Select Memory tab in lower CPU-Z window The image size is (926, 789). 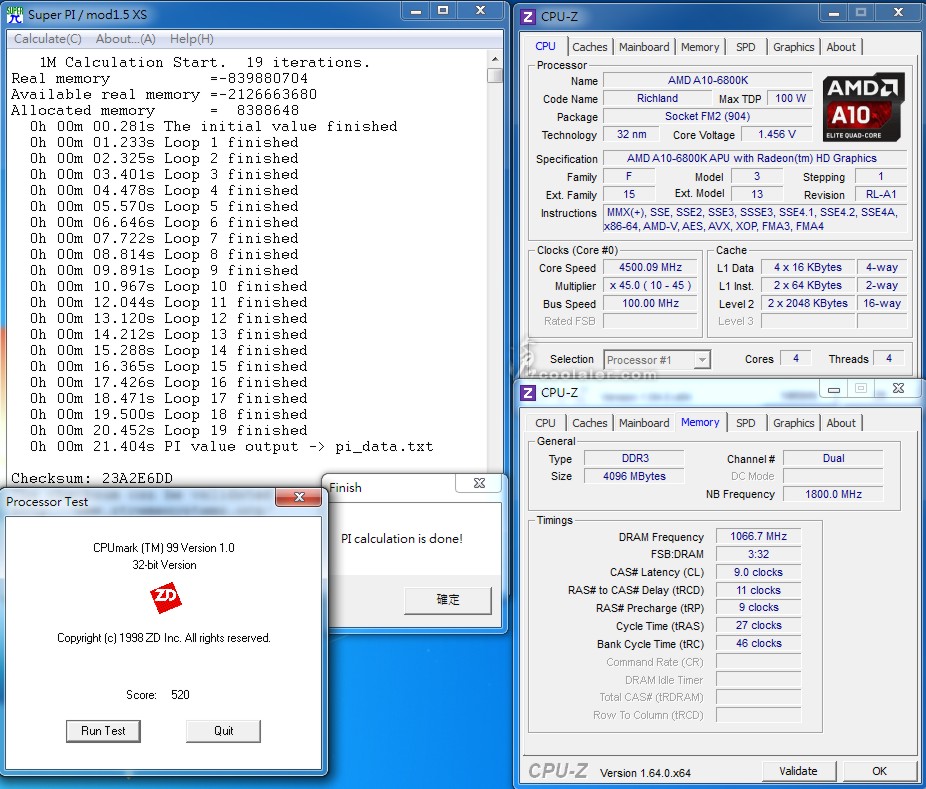coord(700,422)
